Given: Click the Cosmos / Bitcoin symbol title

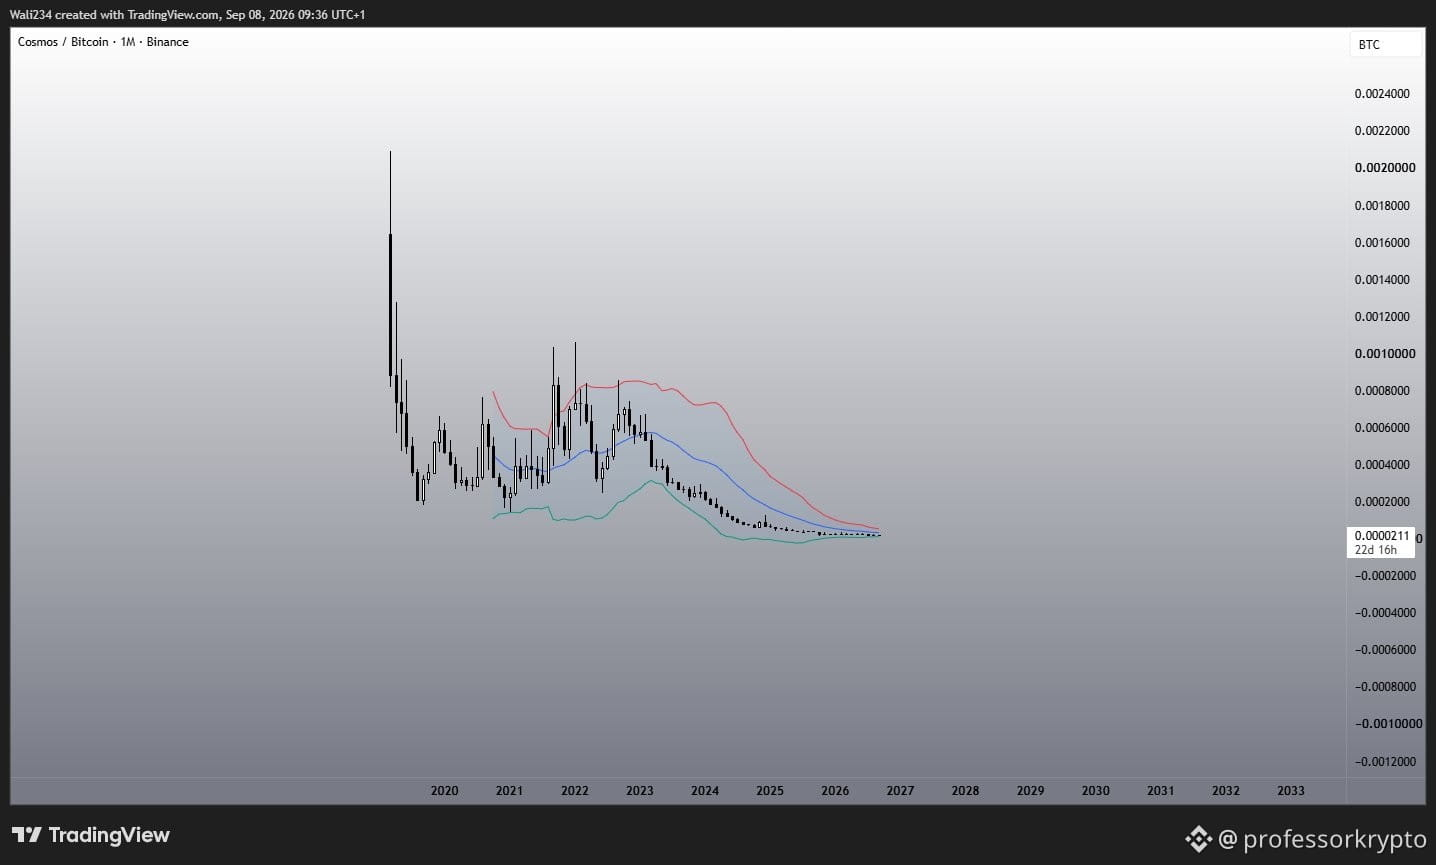Looking at the screenshot, I should pyautogui.click(x=63, y=42).
